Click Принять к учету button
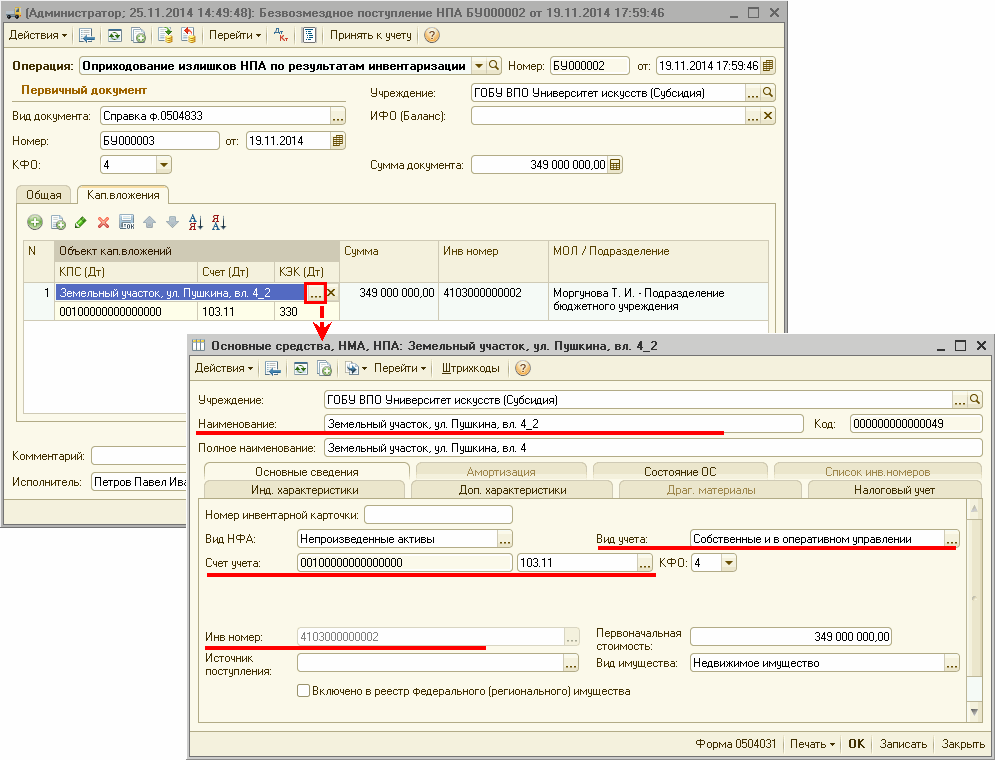 (370, 35)
